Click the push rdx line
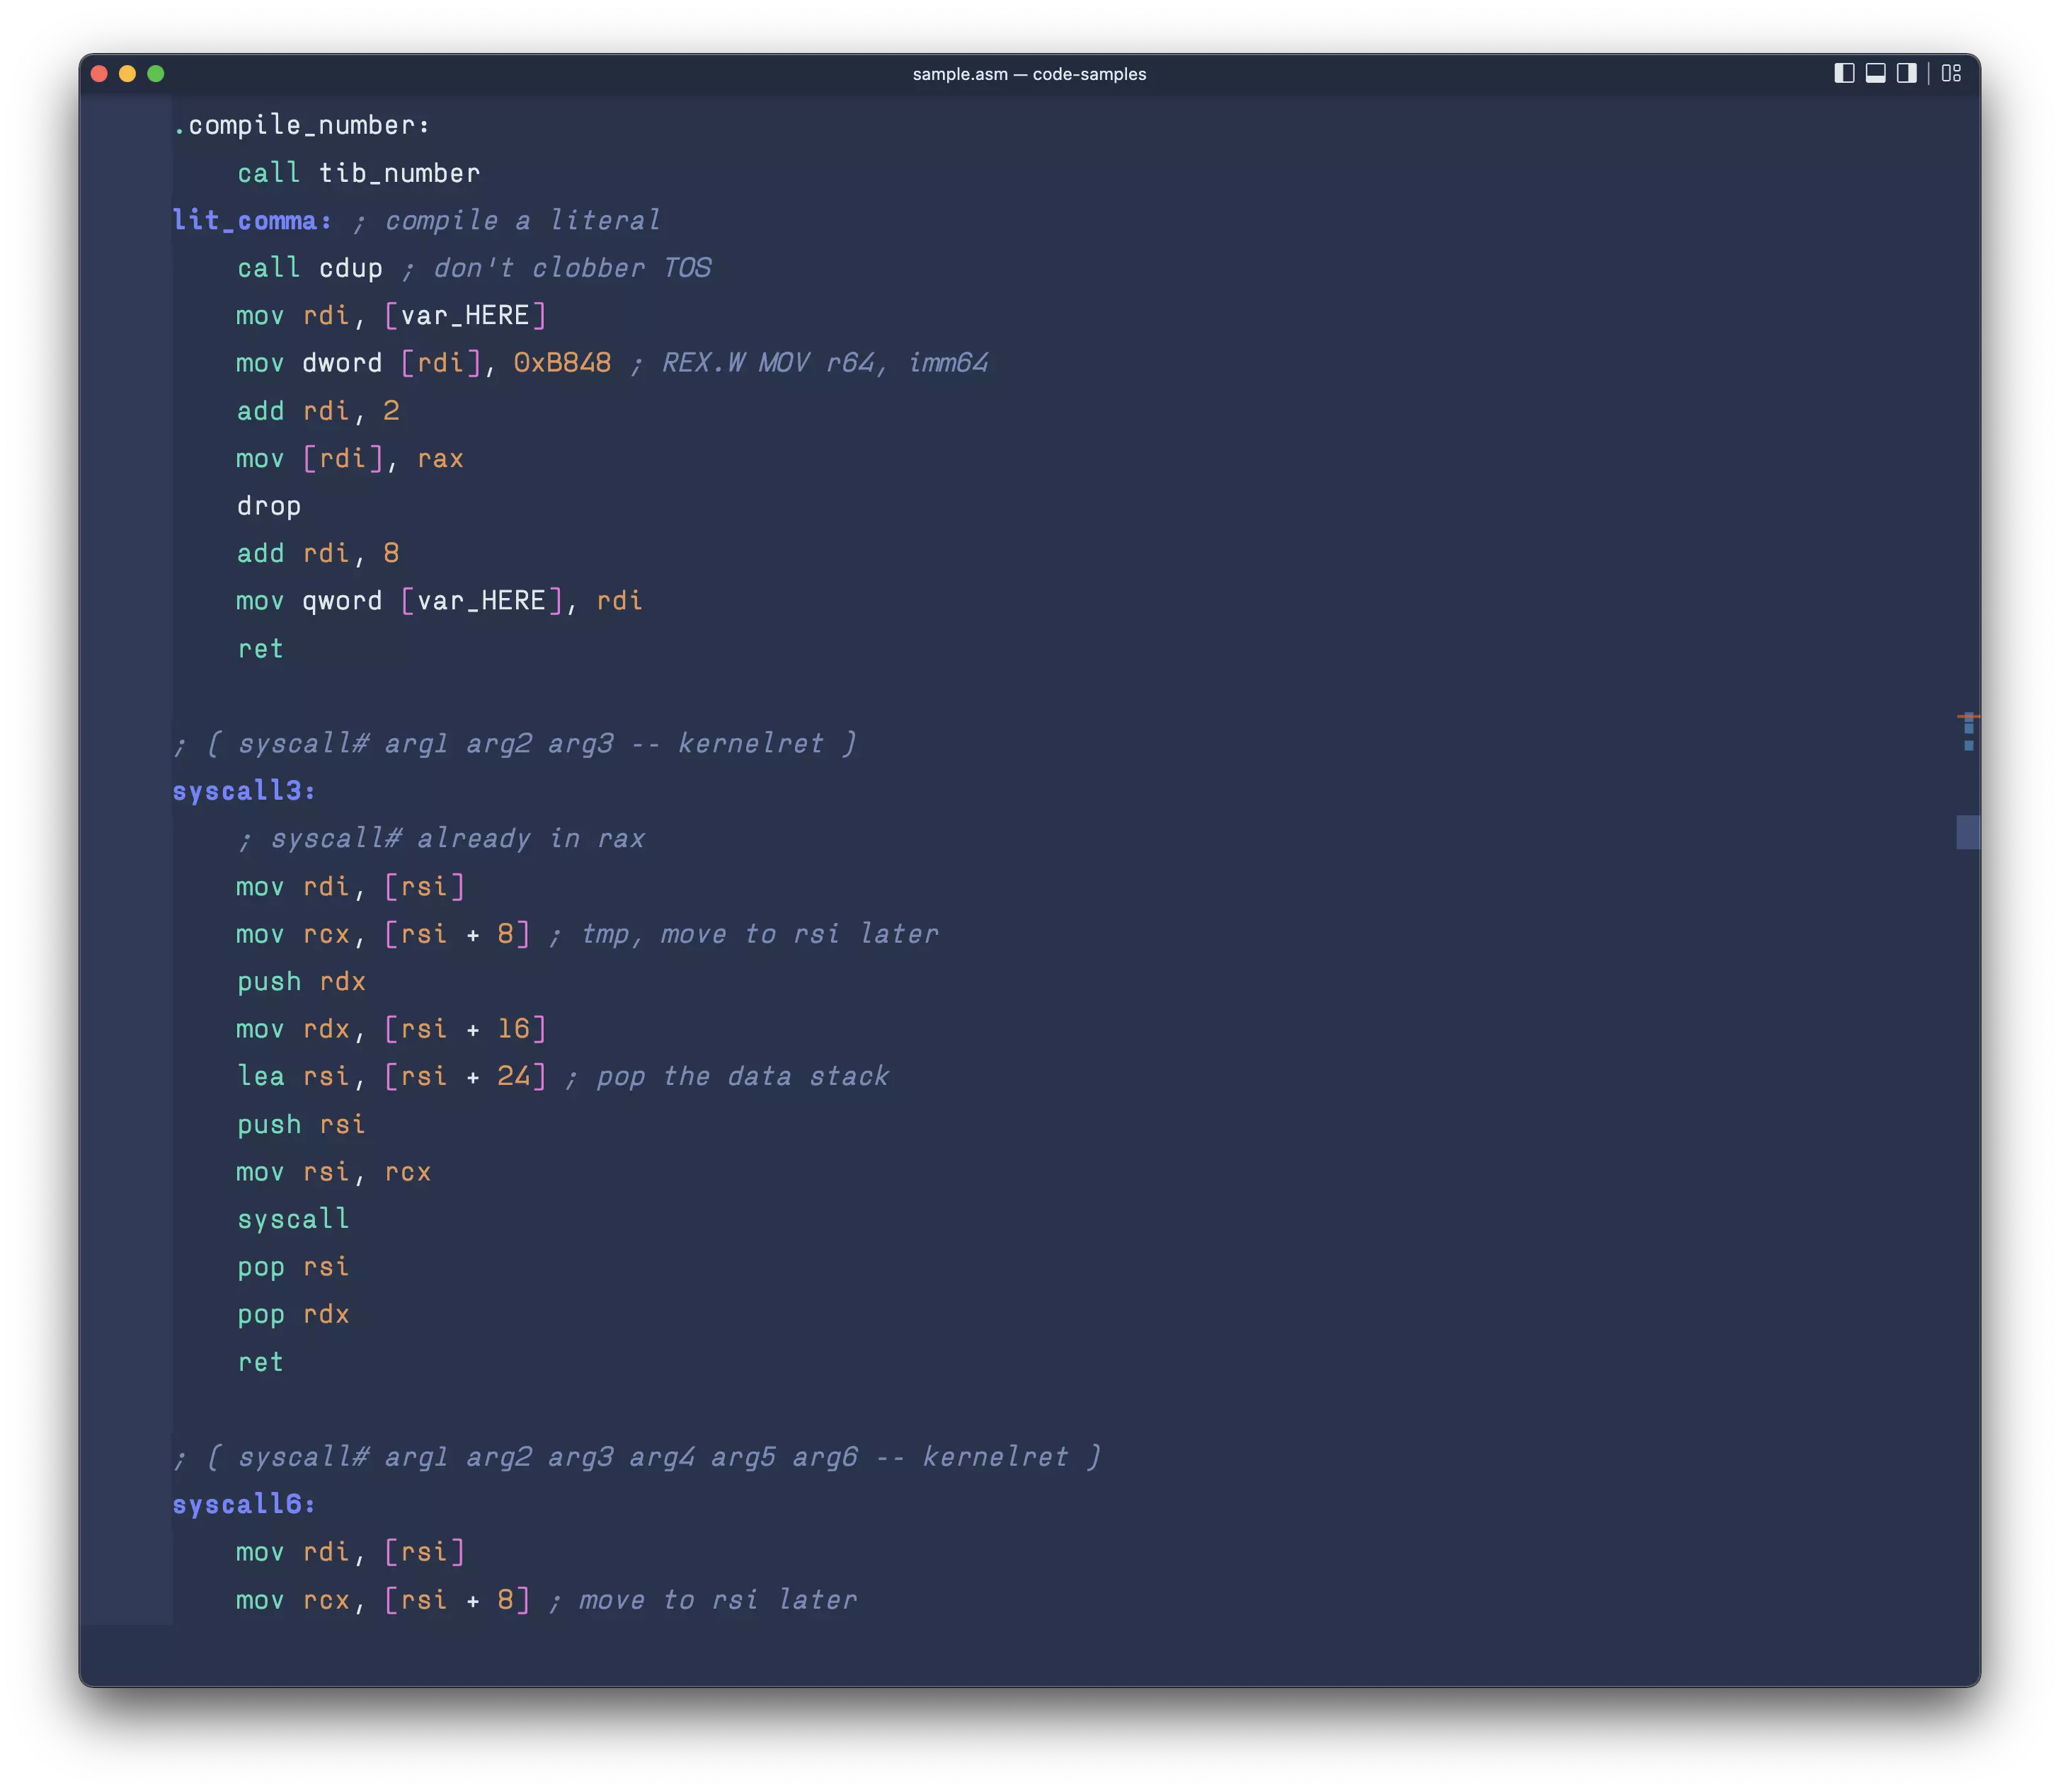Viewport: 2060px width, 1792px height. (x=301, y=981)
